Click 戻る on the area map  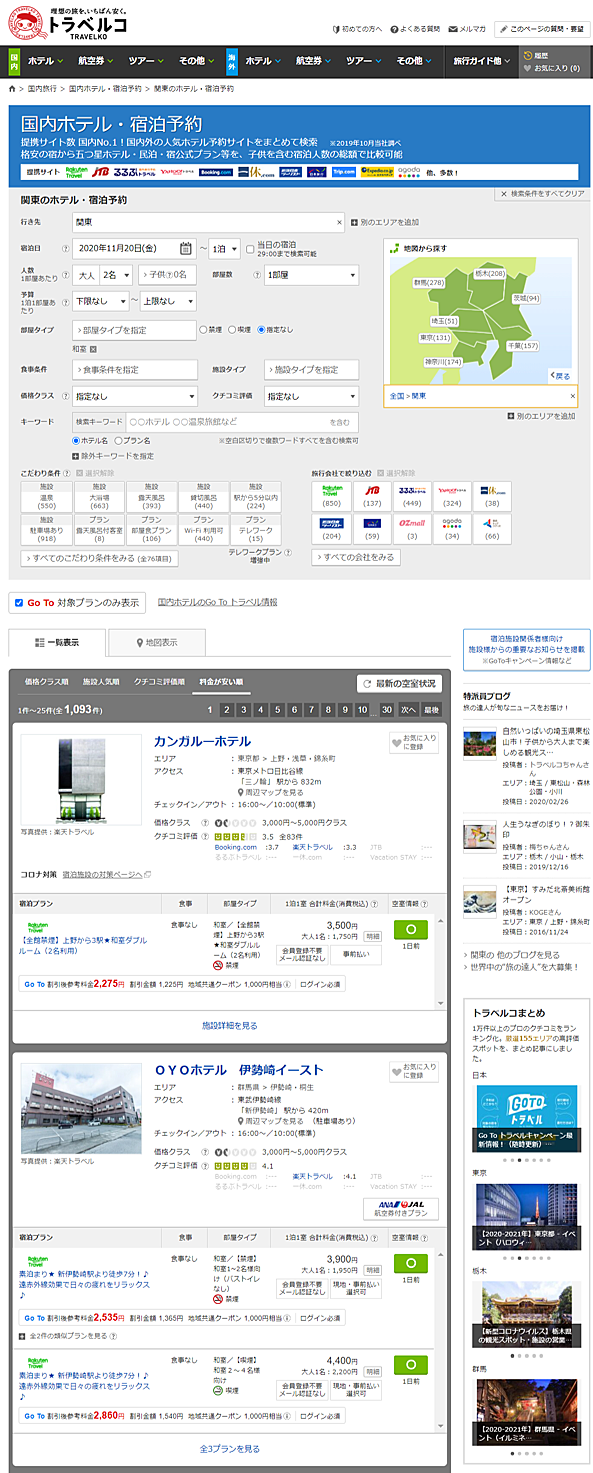[560, 376]
